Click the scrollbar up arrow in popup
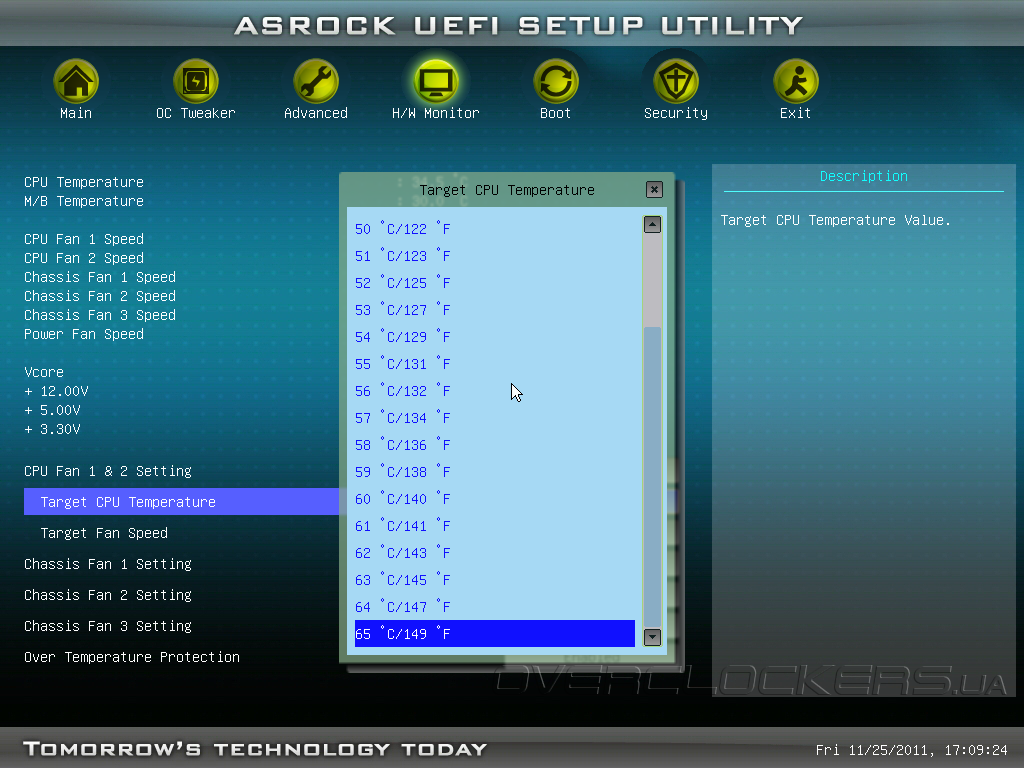 [652, 225]
